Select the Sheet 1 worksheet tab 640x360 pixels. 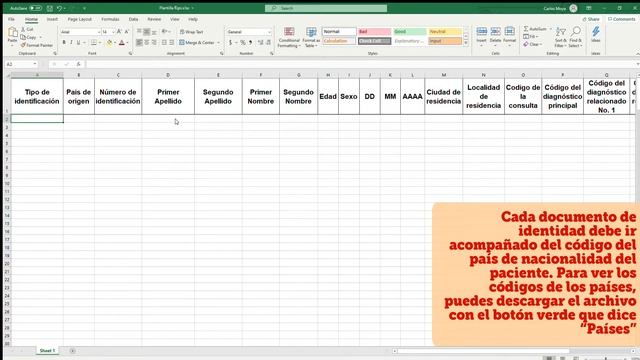[47, 351]
